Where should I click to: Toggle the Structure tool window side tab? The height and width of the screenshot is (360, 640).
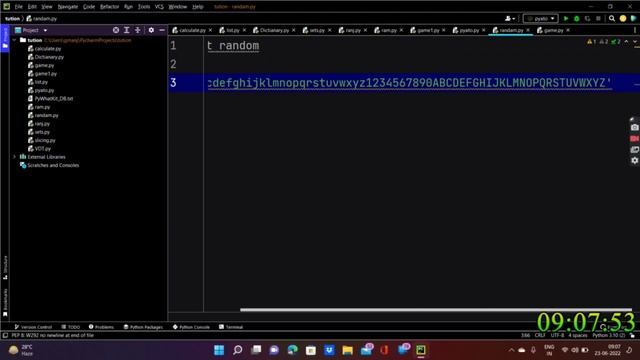click(x=5, y=268)
